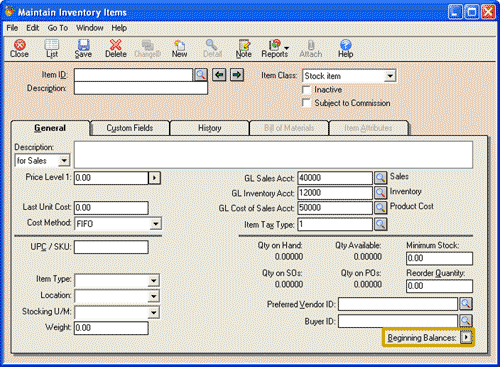
Task: Click the Minimum Stock field
Action: (439, 258)
